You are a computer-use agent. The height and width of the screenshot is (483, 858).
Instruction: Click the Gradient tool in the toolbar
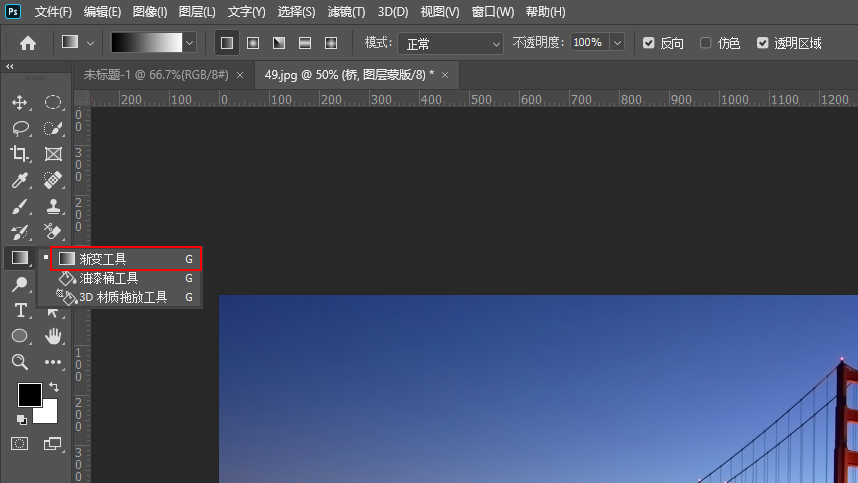click(x=20, y=258)
